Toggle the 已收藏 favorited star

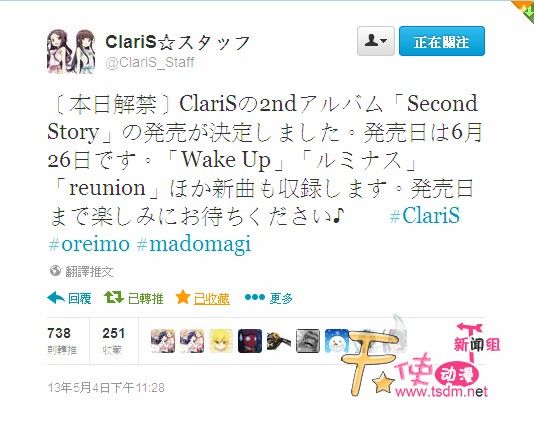point(203,298)
